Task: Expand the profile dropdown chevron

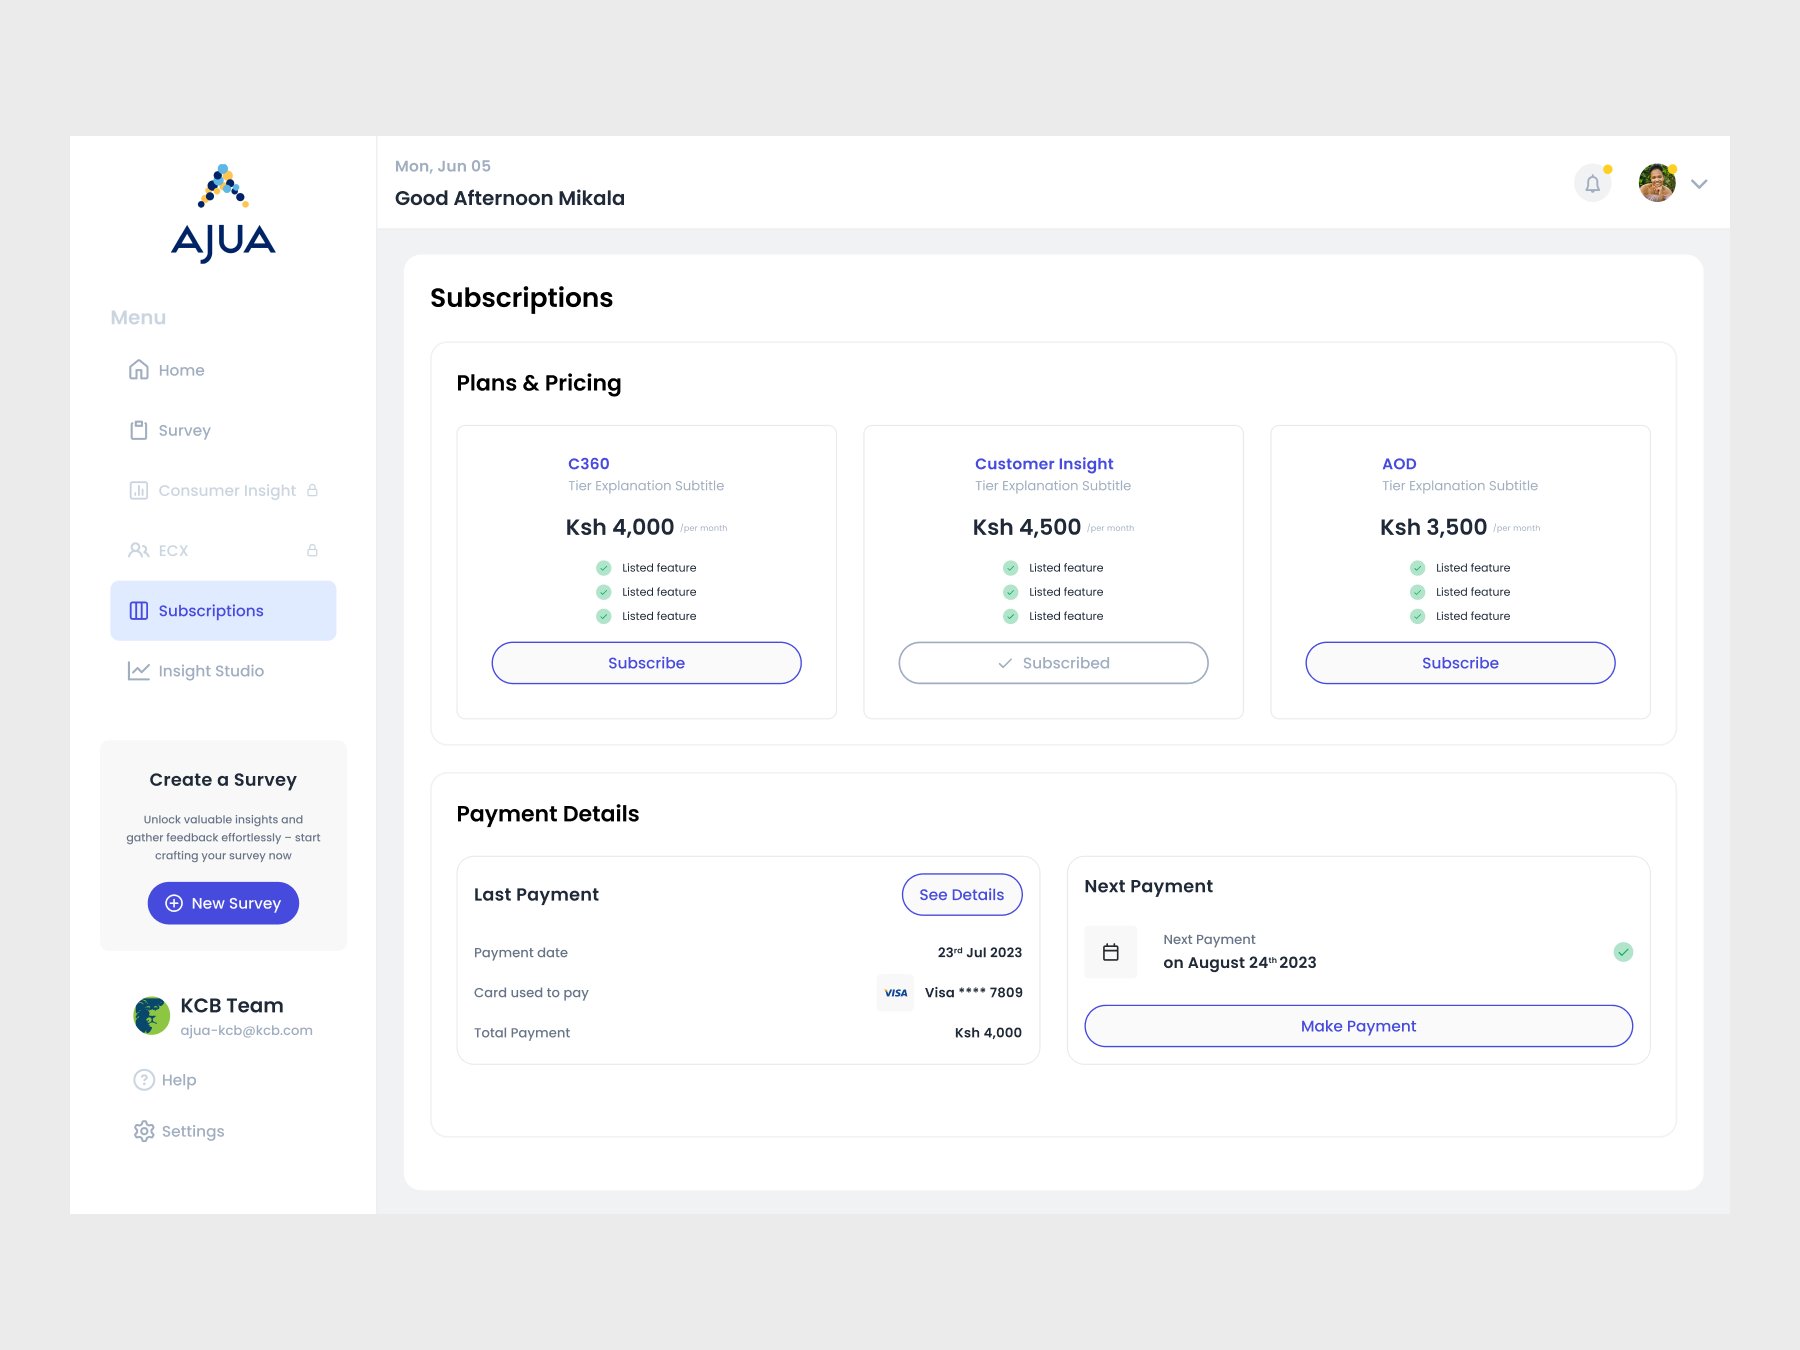Action: (1699, 184)
